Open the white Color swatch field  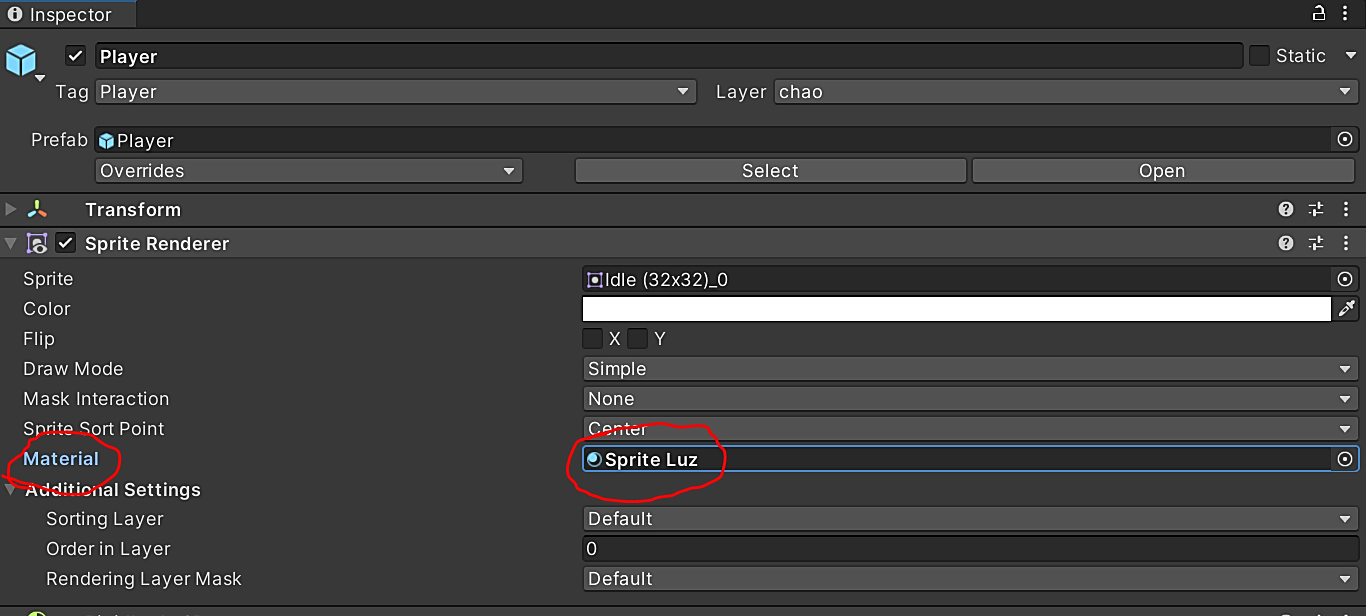(x=956, y=309)
